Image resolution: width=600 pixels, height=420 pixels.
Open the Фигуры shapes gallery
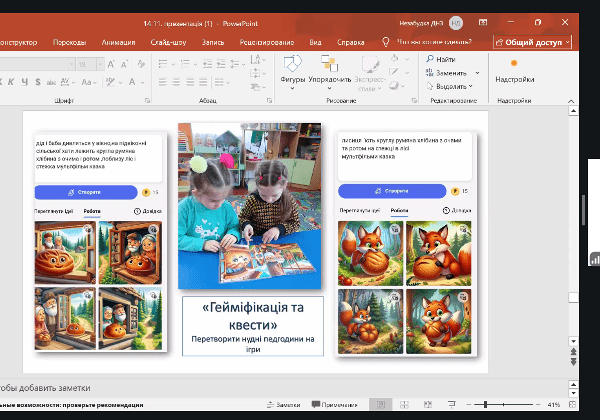293,72
